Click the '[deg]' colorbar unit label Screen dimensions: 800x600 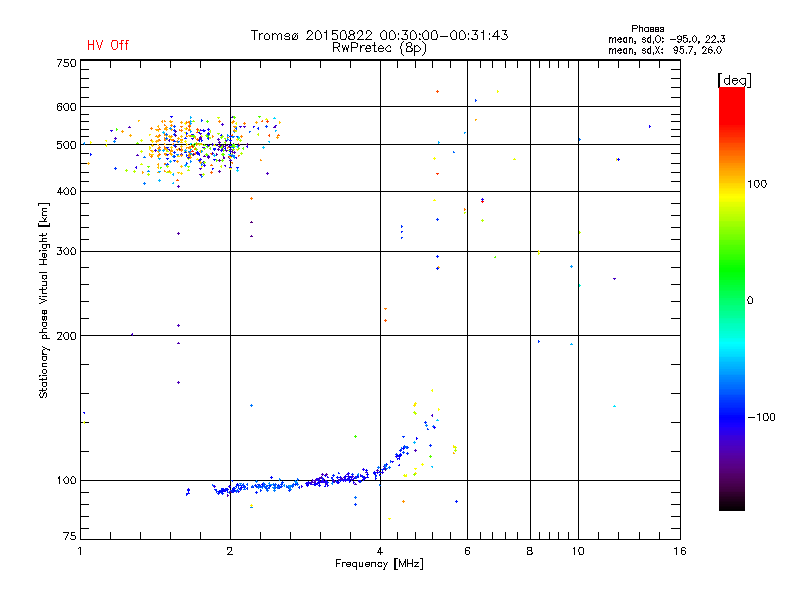coord(734,80)
